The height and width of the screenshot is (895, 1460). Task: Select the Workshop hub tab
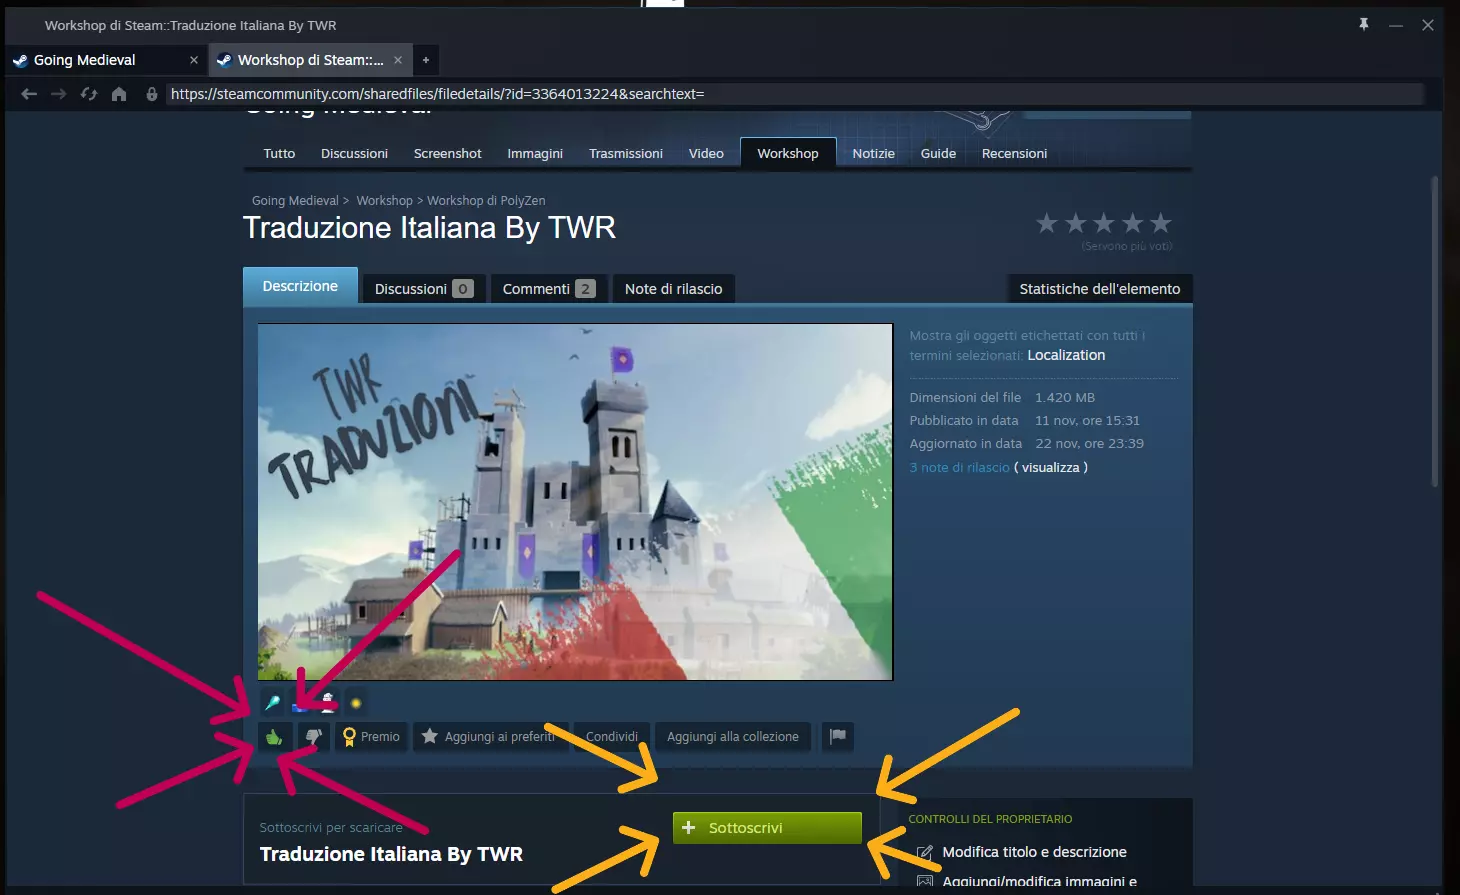788,153
